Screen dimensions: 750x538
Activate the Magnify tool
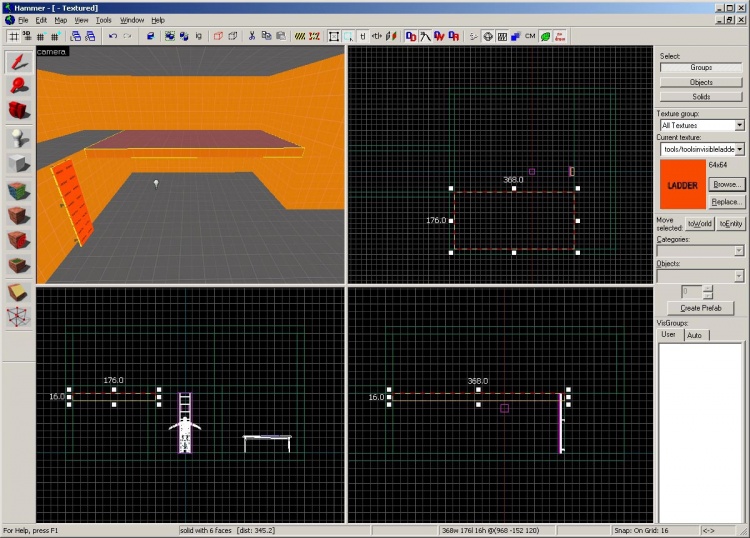coord(19,86)
